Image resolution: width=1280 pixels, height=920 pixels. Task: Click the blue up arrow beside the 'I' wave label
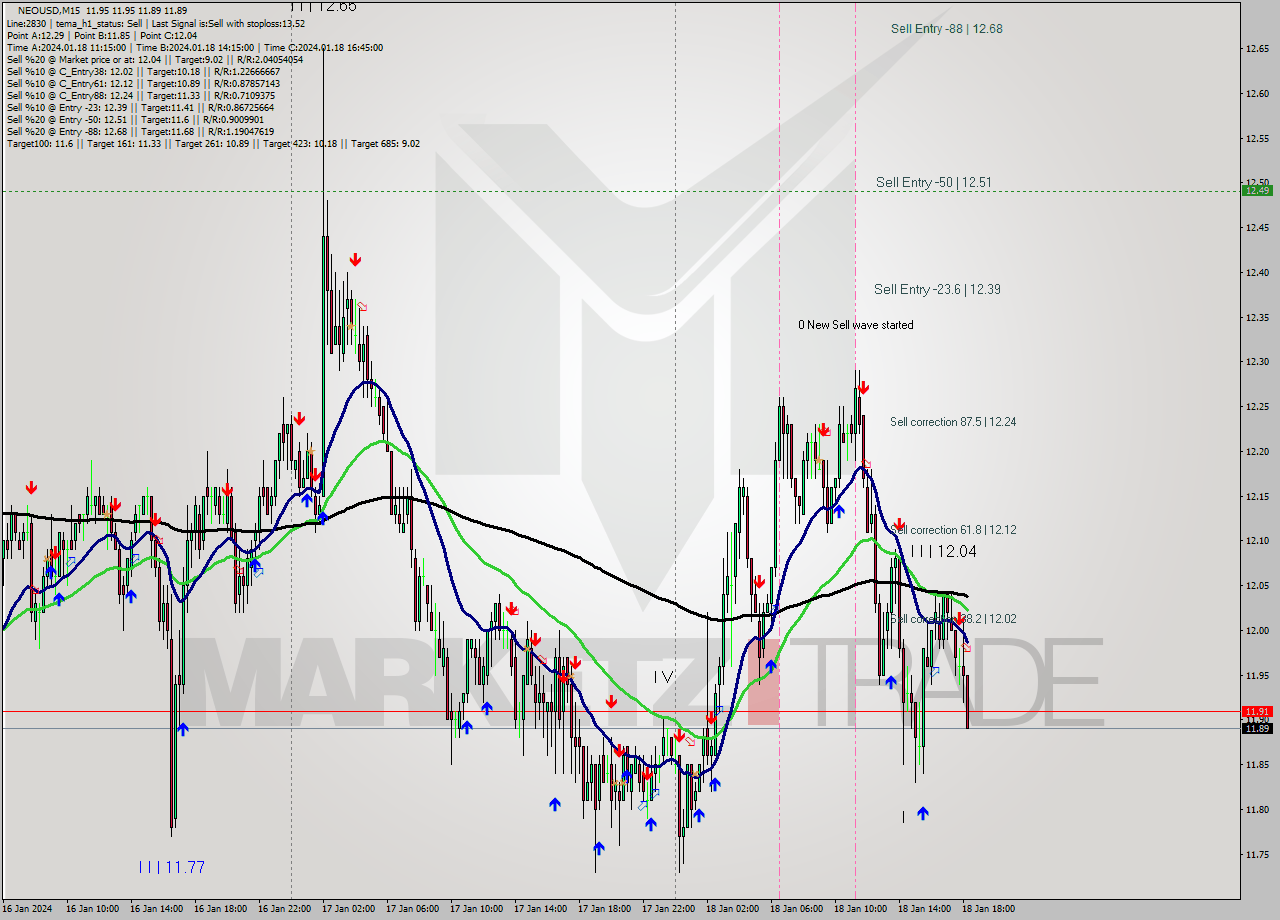(x=922, y=814)
